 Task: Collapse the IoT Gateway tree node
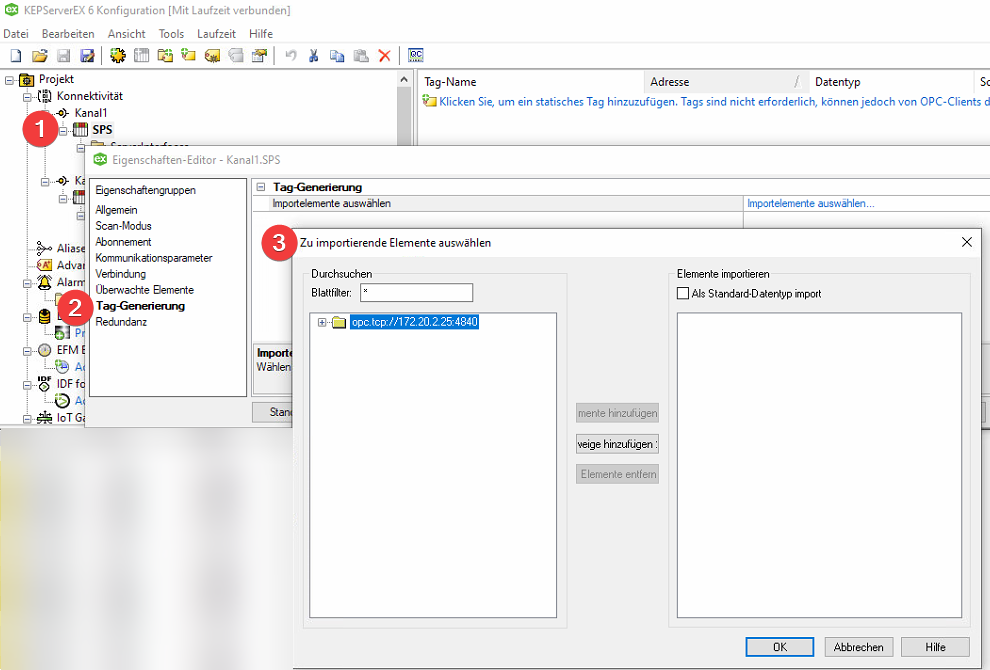[x=27, y=418]
